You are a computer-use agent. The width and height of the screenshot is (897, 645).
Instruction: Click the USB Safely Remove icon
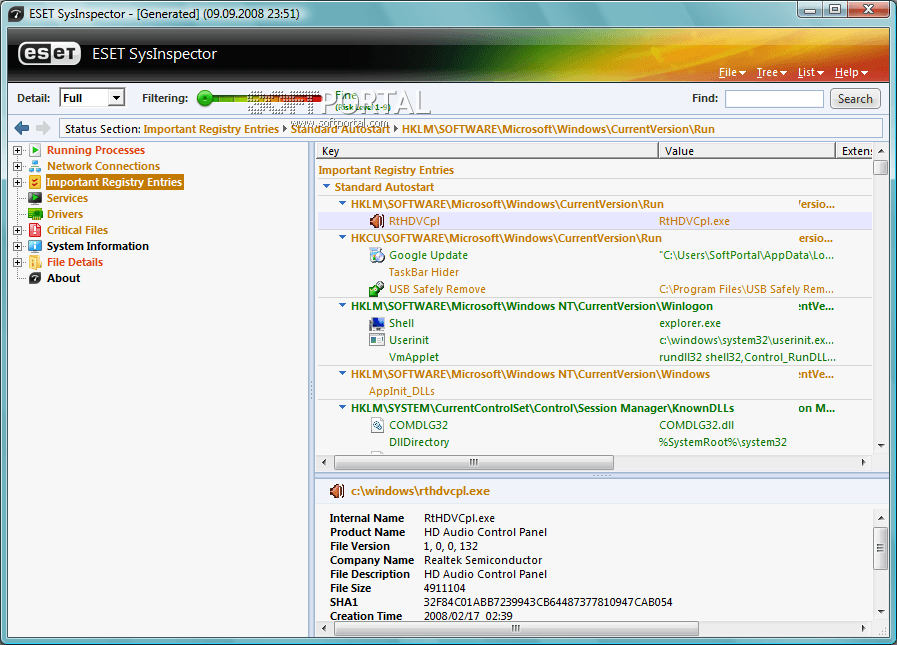point(376,289)
